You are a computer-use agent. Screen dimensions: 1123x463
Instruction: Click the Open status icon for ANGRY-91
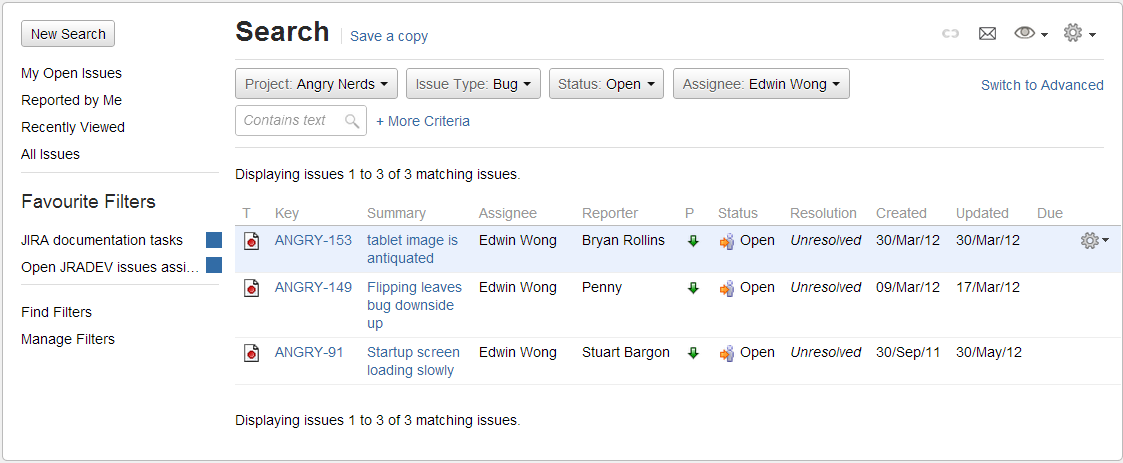[x=727, y=353]
